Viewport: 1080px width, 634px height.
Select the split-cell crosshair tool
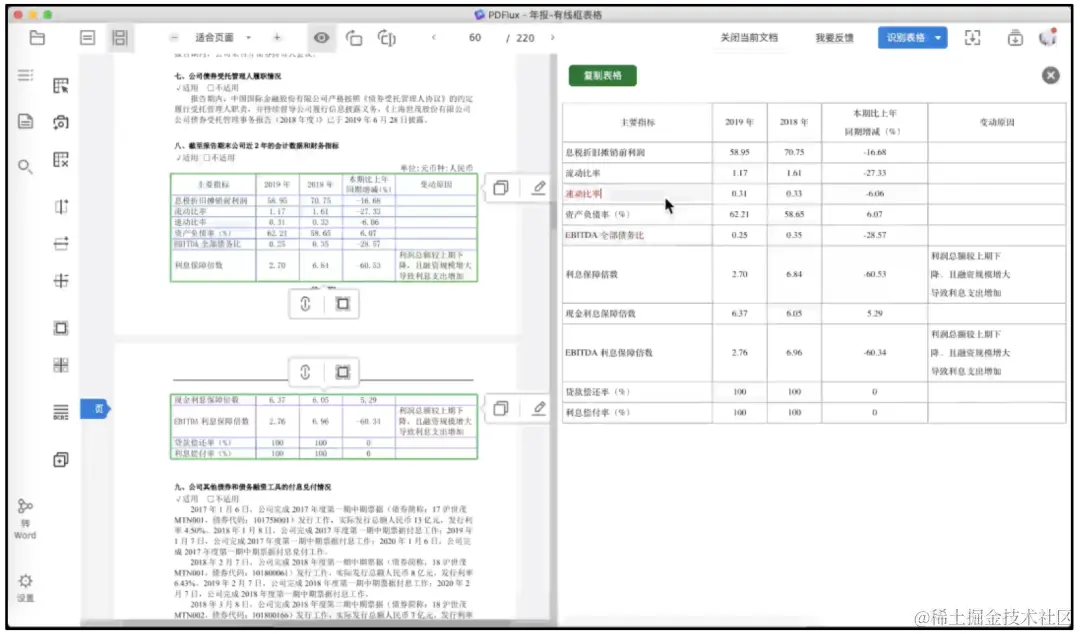click(61, 280)
